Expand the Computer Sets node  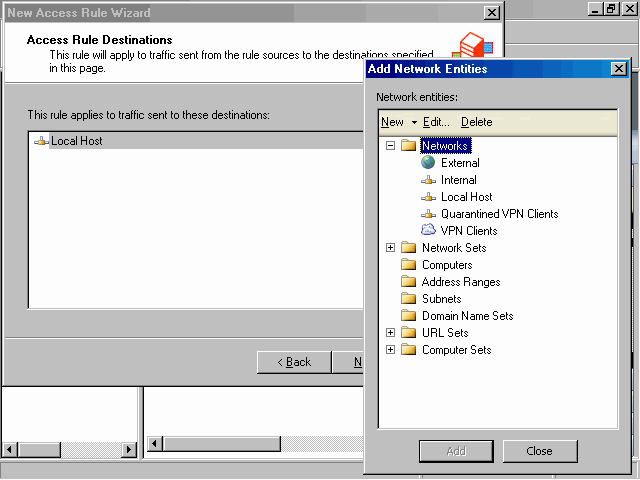391,350
